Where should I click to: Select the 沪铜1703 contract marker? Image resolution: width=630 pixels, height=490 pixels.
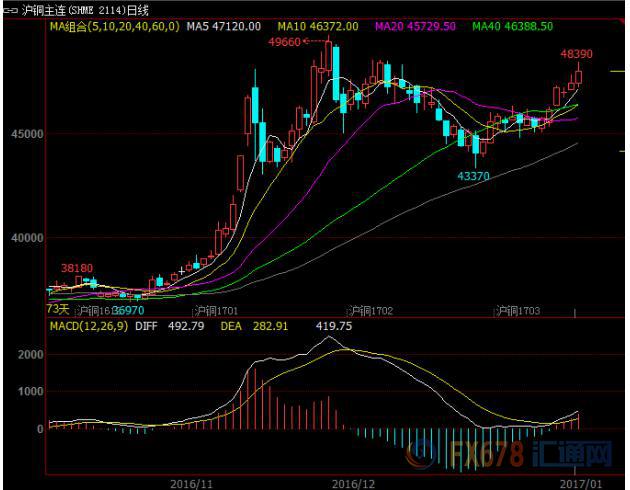coord(518,311)
